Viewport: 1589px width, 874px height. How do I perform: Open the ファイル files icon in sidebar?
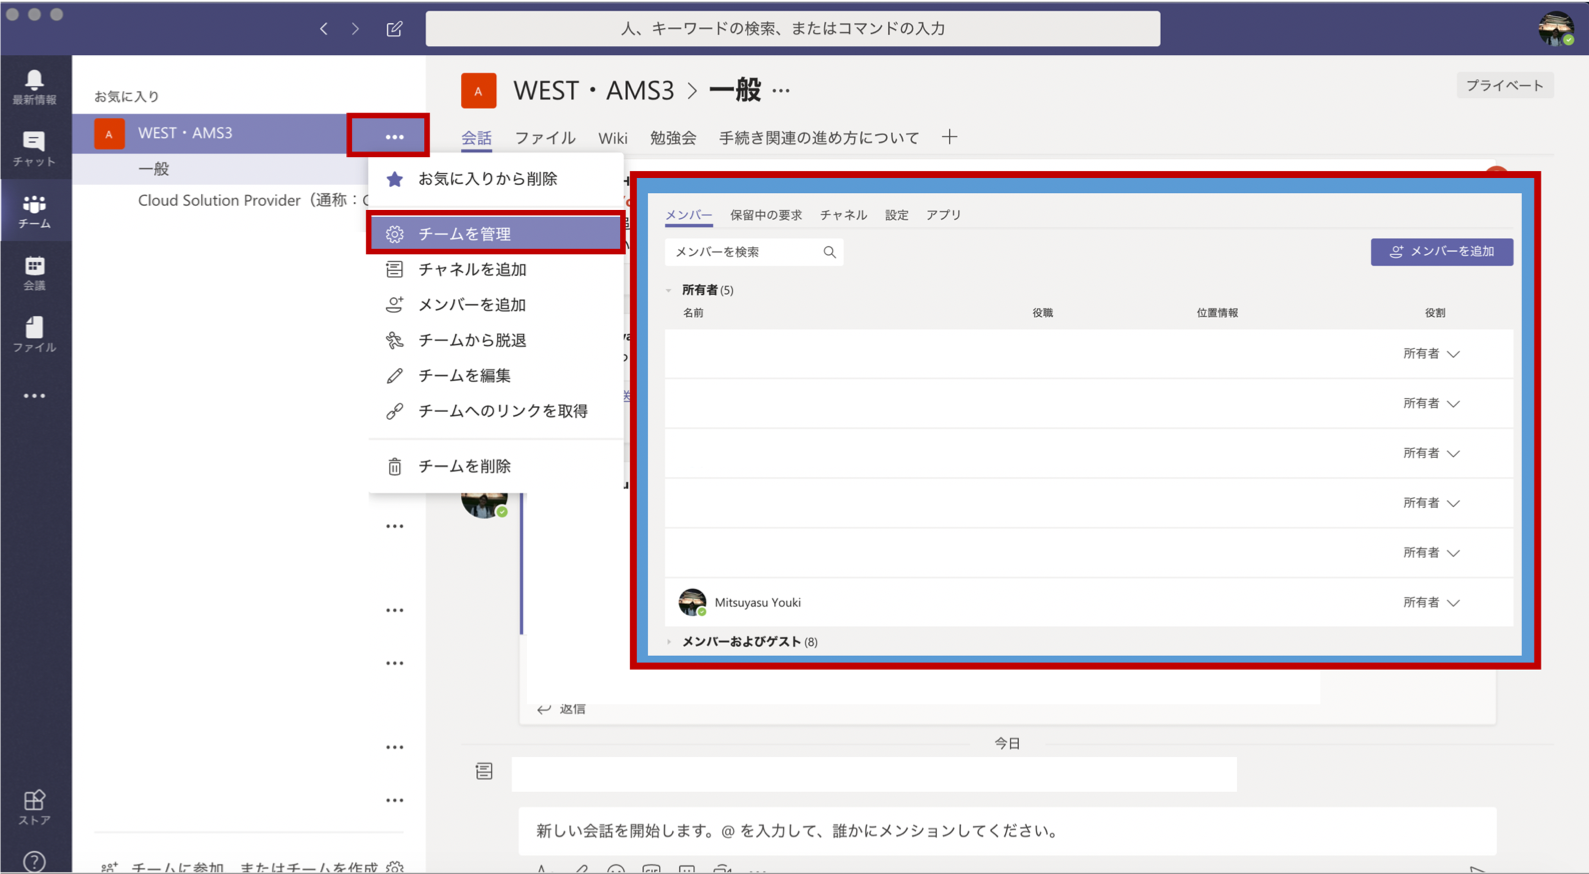34,334
